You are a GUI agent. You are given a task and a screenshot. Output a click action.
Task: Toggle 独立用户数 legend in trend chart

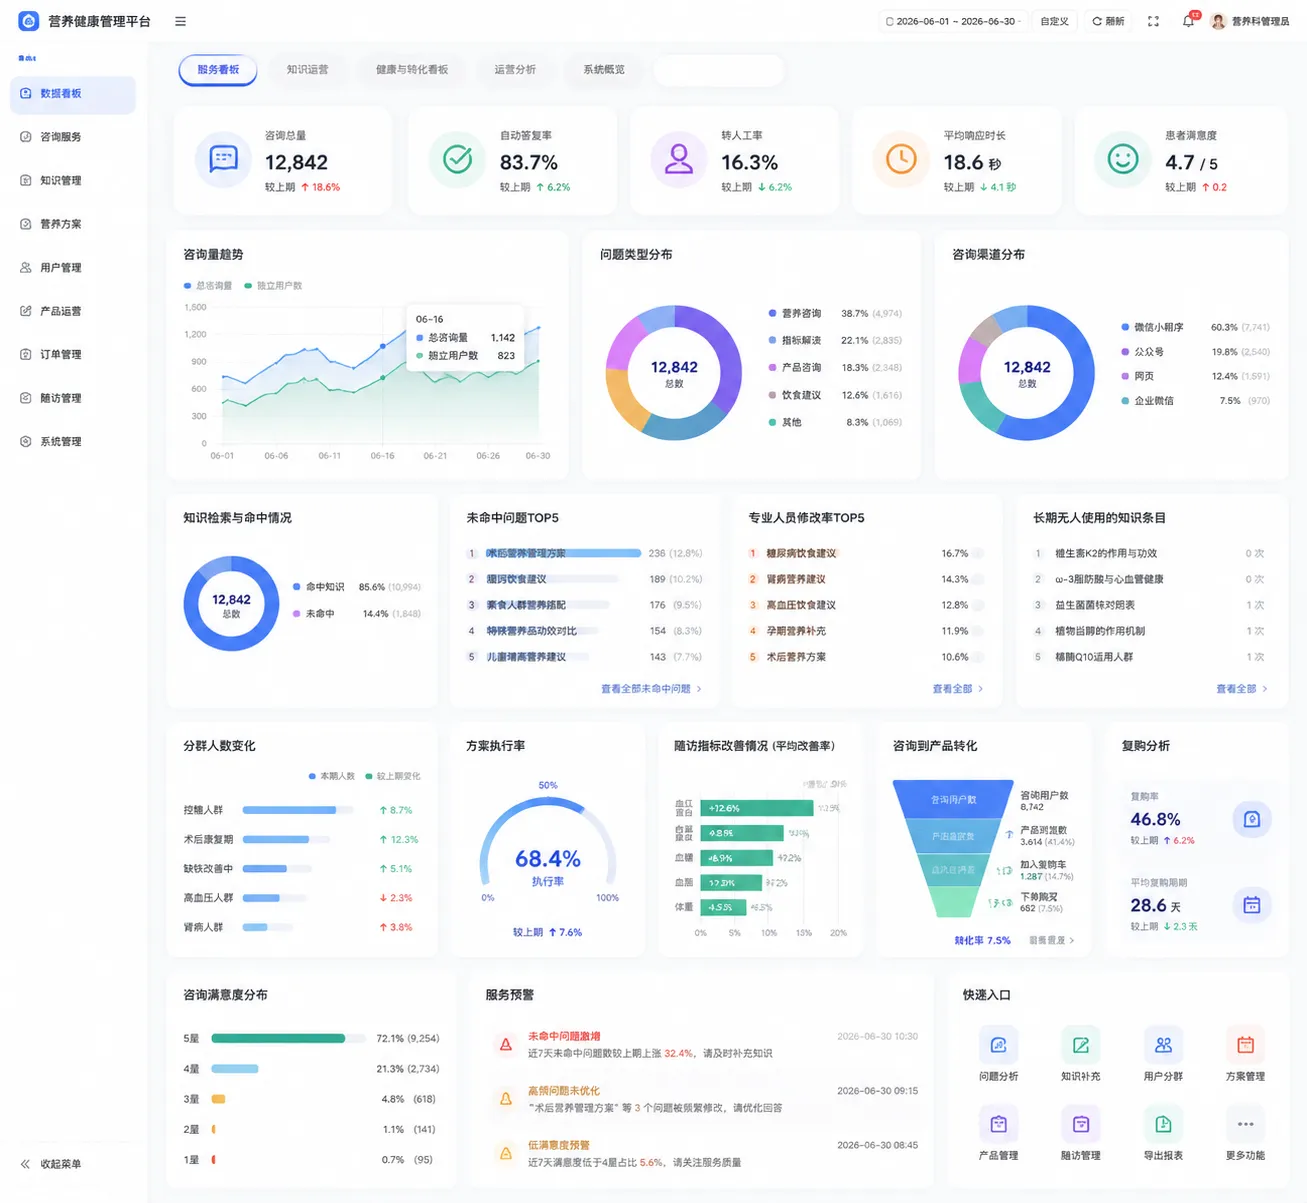(273, 286)
